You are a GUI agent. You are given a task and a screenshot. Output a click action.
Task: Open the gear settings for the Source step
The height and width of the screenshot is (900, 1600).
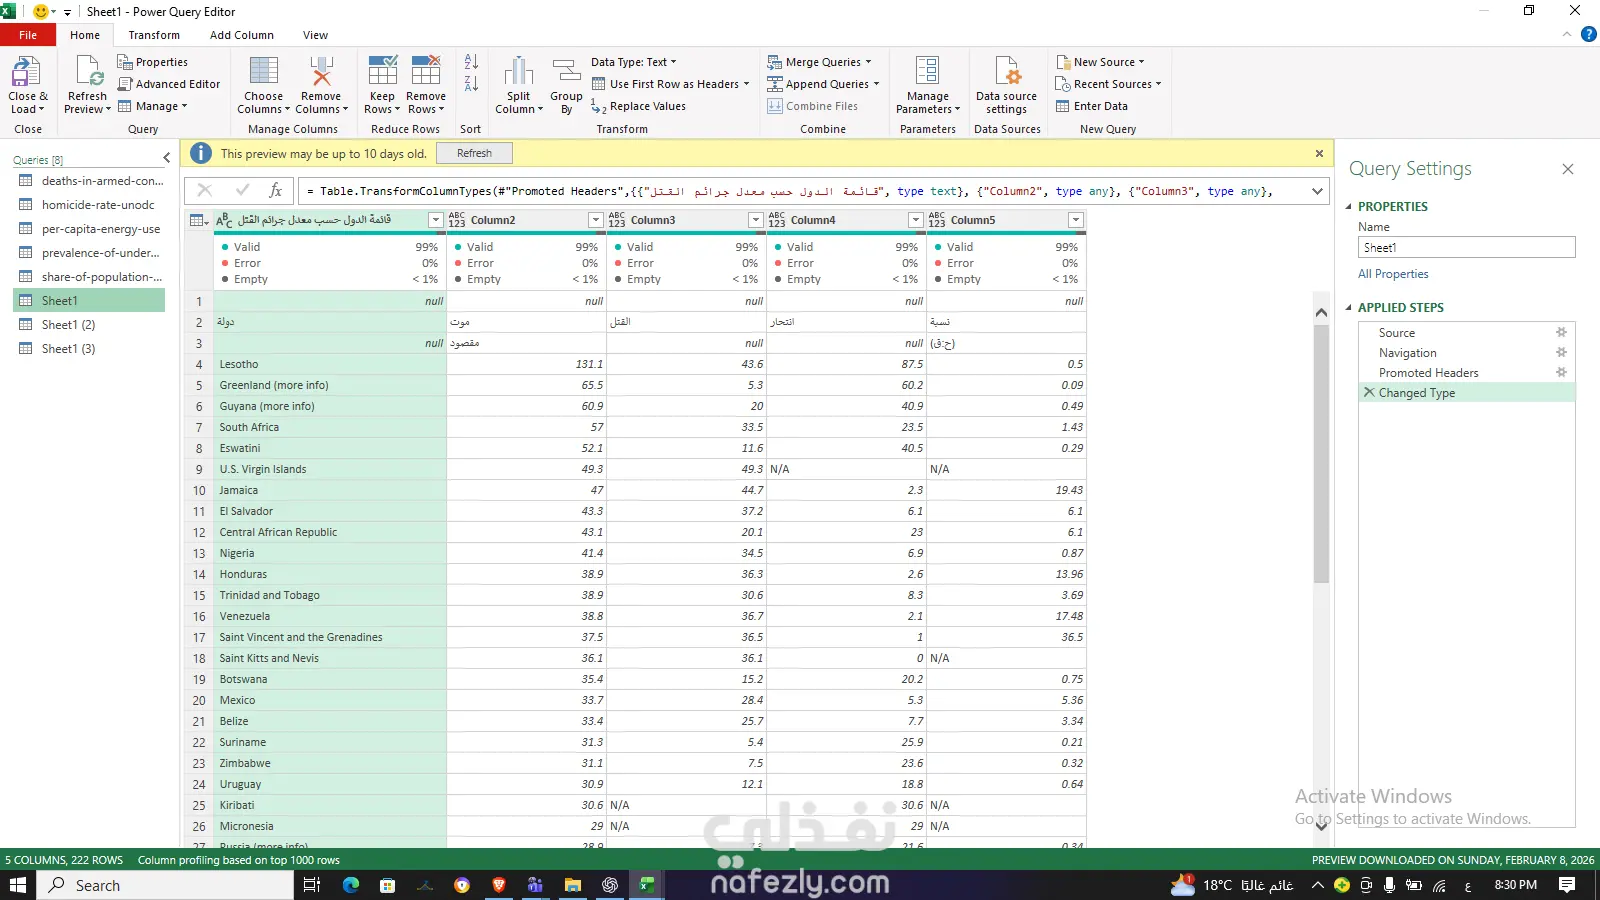point(1561,332)
